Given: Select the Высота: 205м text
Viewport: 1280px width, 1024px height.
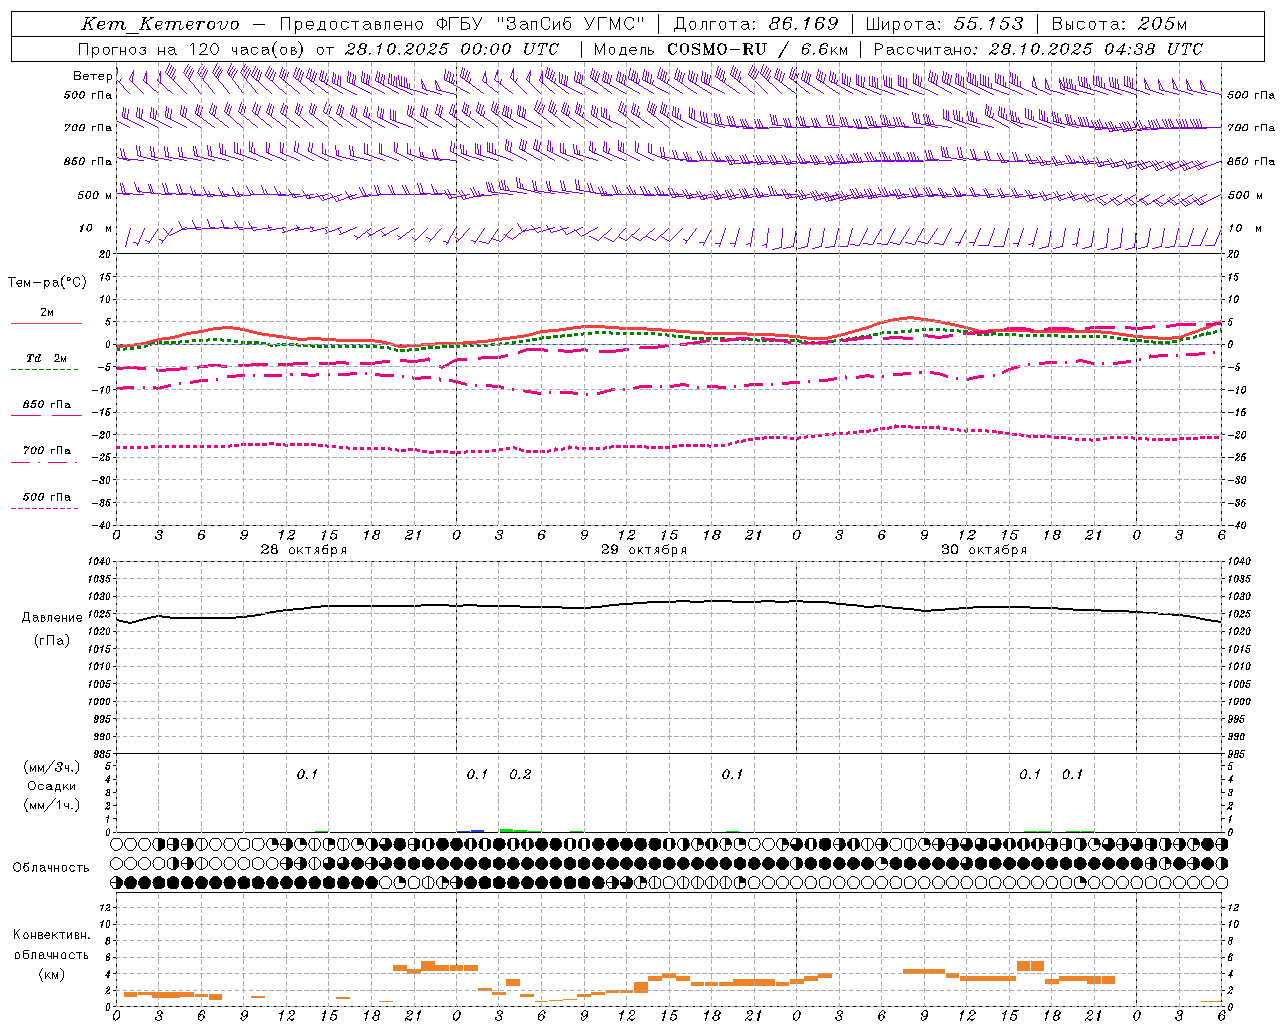Looking at the screenshot, I should (1119, 24).
